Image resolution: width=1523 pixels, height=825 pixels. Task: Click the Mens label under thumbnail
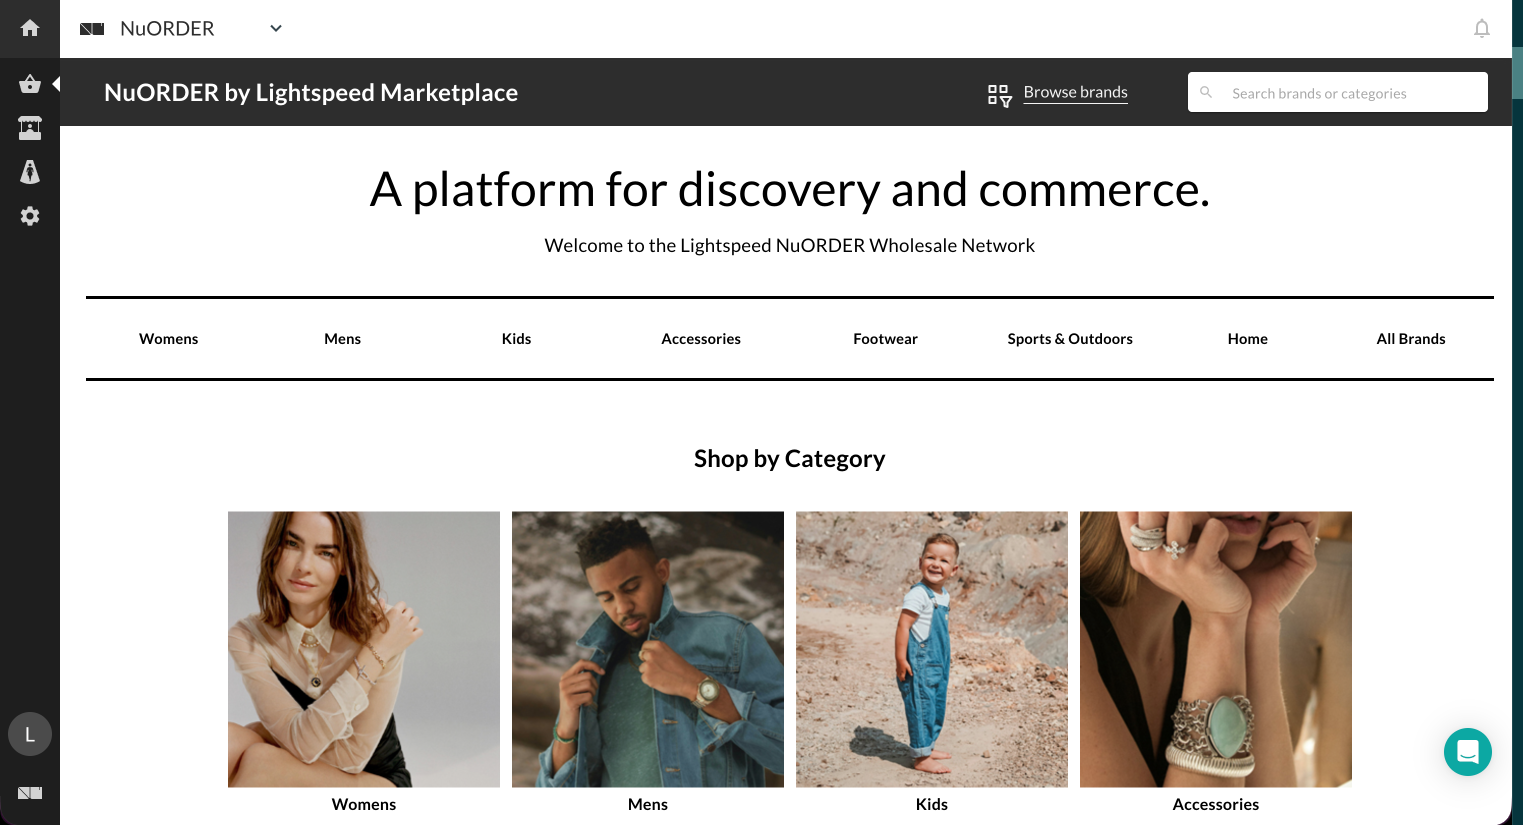(x=648, y=804)
